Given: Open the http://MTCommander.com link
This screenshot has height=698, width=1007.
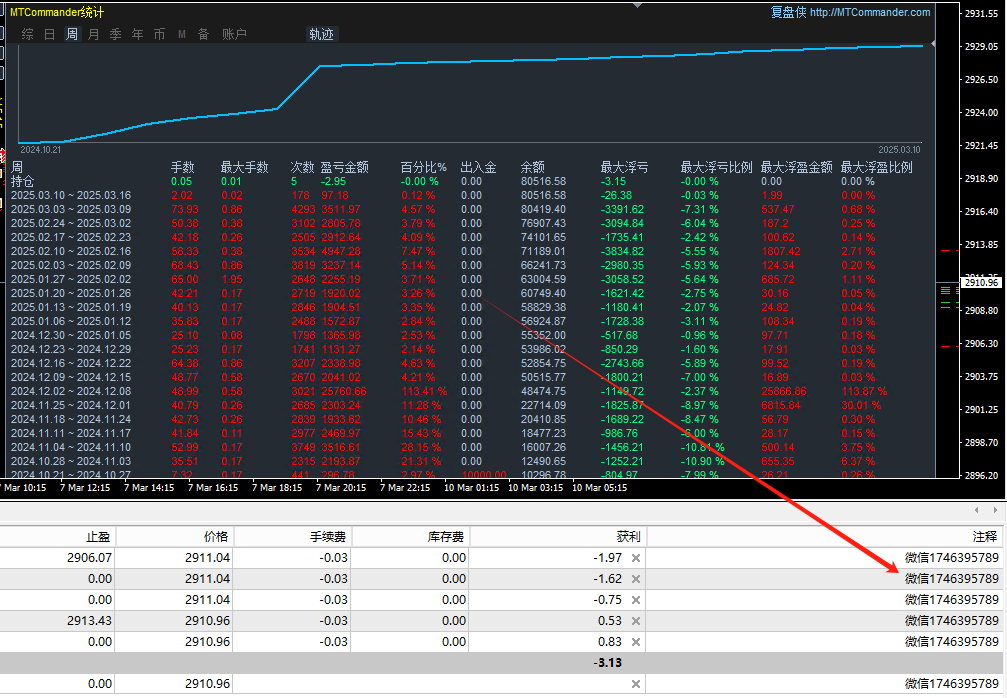Looking at the screenshot, I should [x=870, y=12].
